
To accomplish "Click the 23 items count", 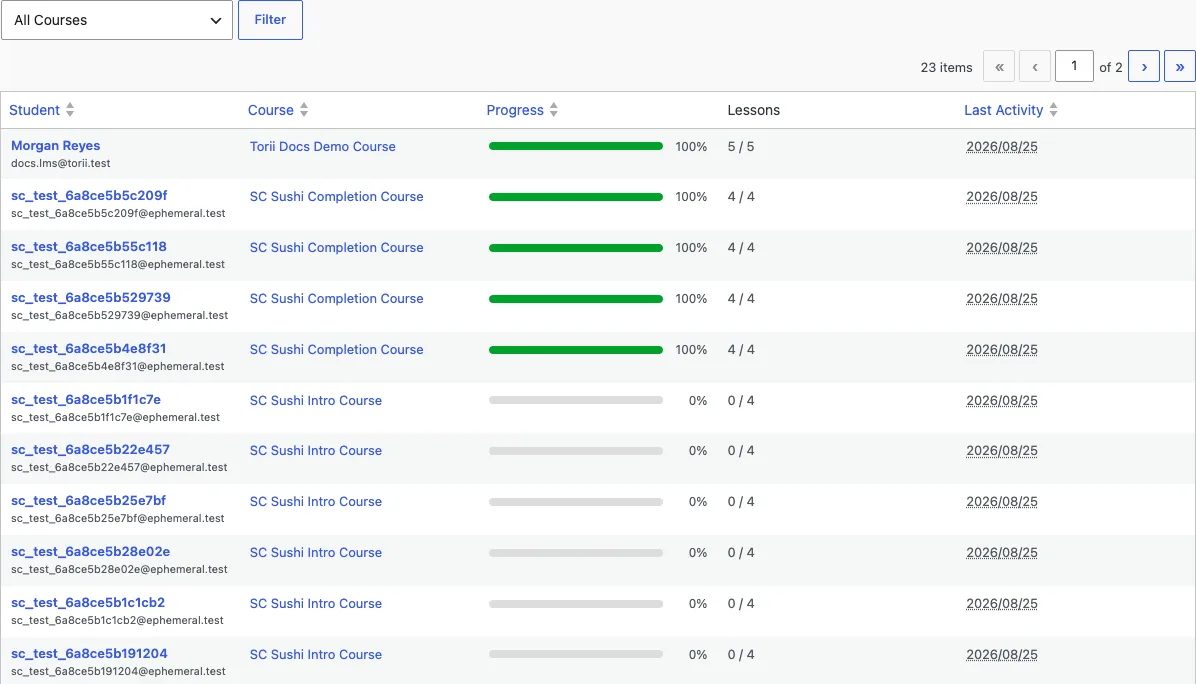I will coord(947,67).
